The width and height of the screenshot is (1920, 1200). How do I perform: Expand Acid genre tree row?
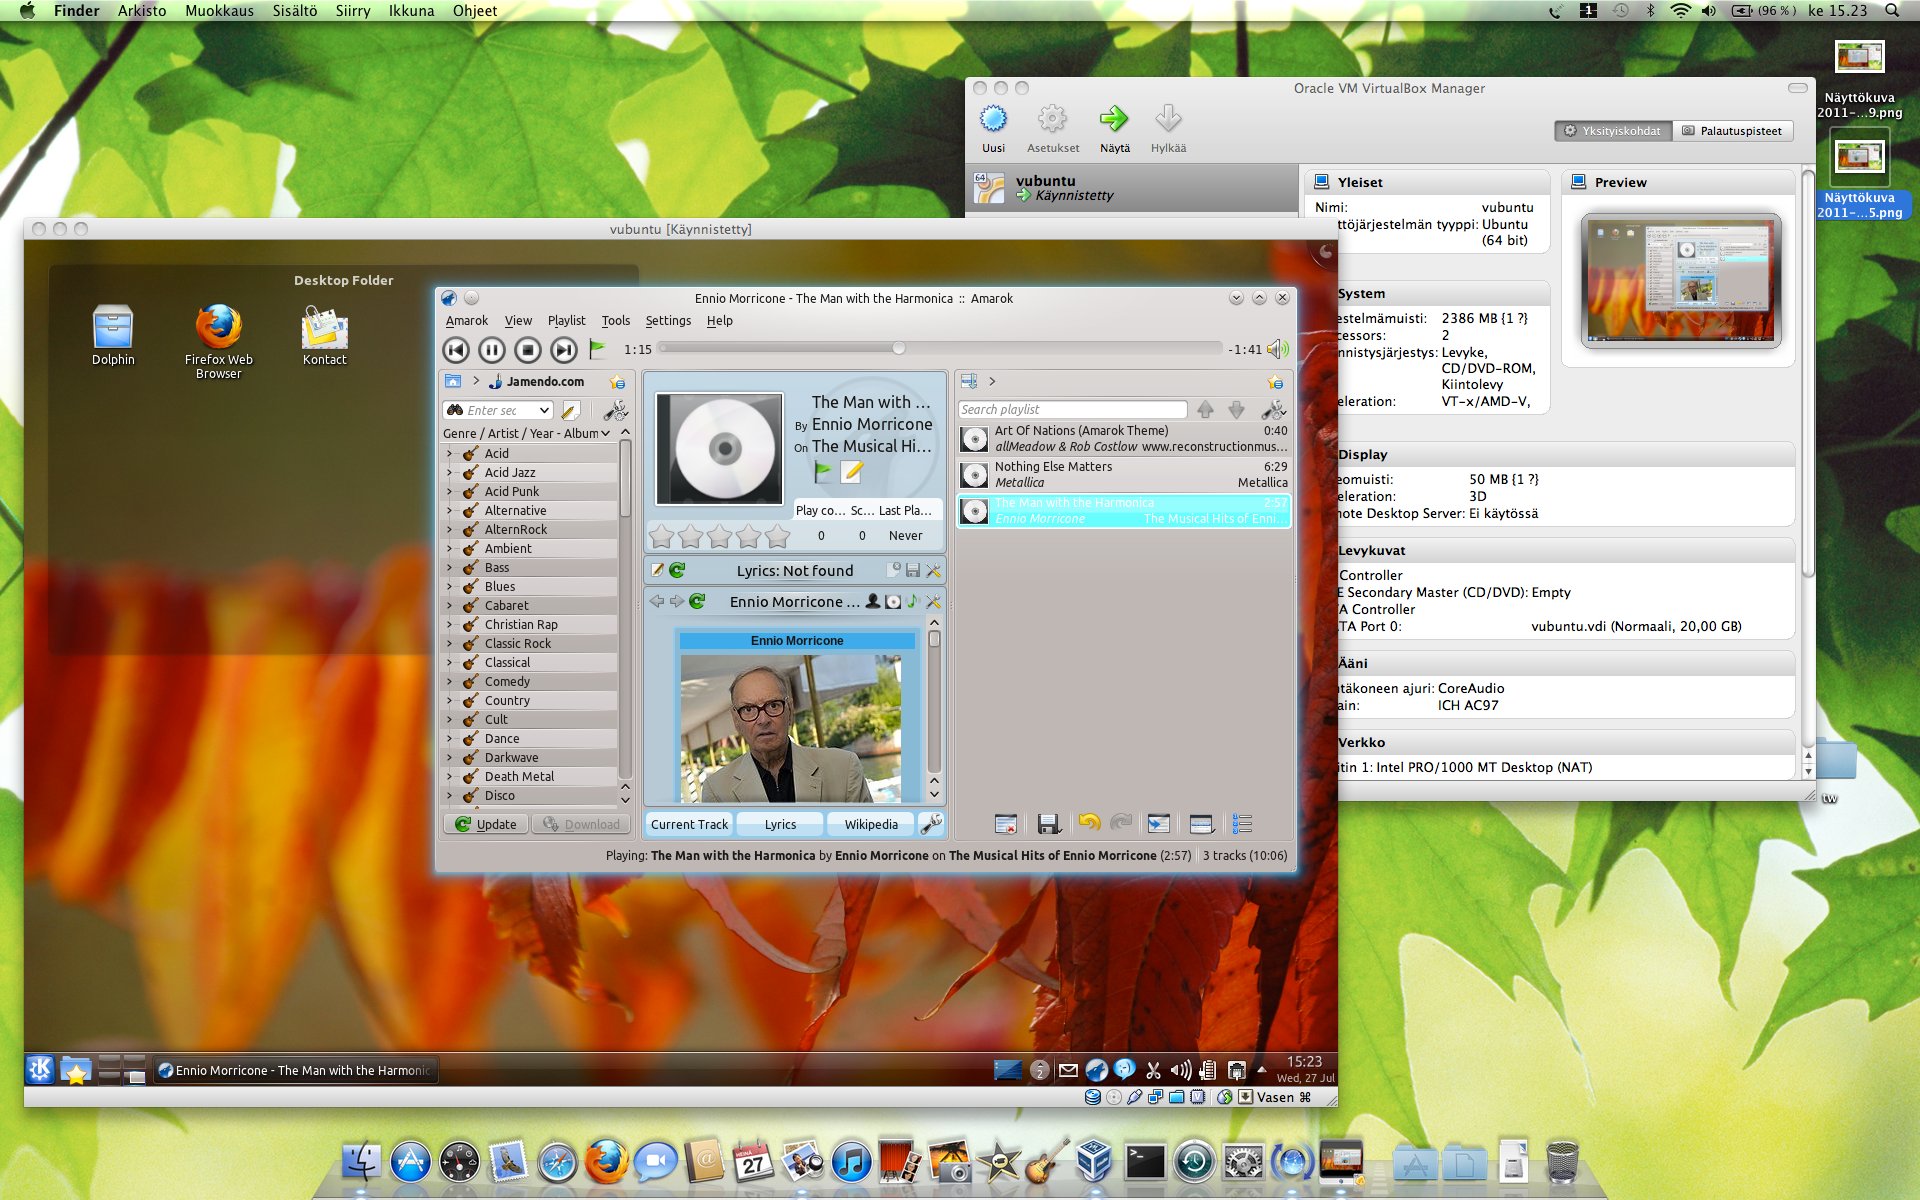(x=449, y=453)
